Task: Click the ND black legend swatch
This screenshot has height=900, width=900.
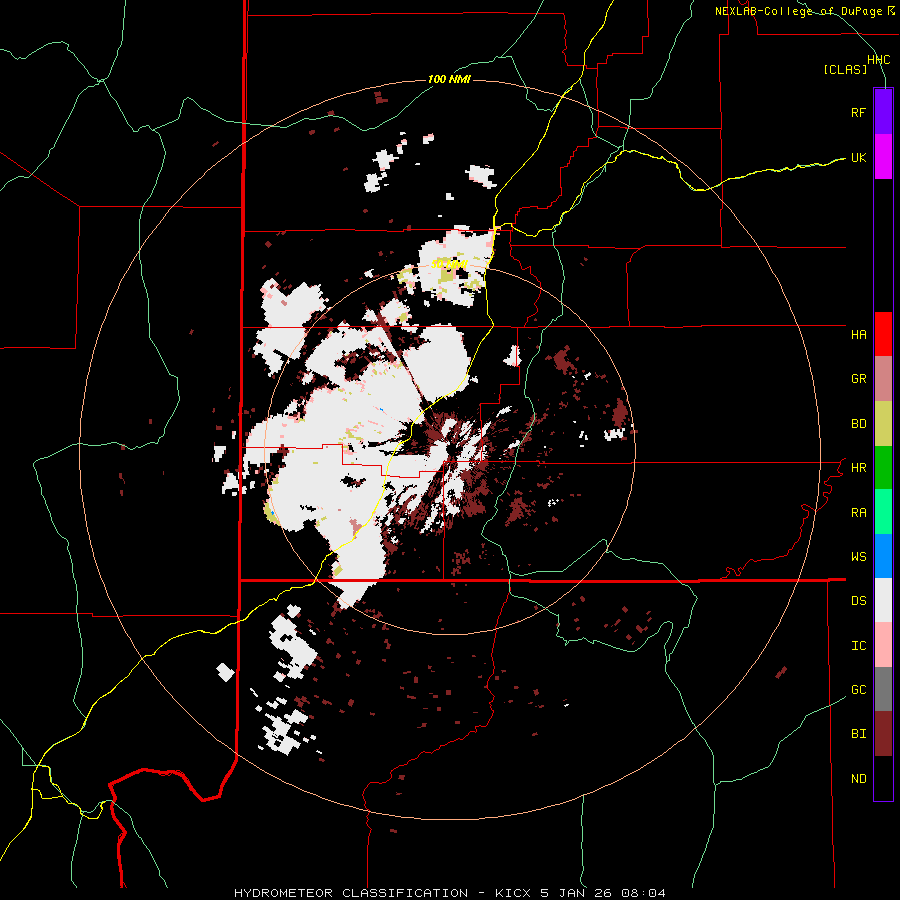Action: (883, 778)
